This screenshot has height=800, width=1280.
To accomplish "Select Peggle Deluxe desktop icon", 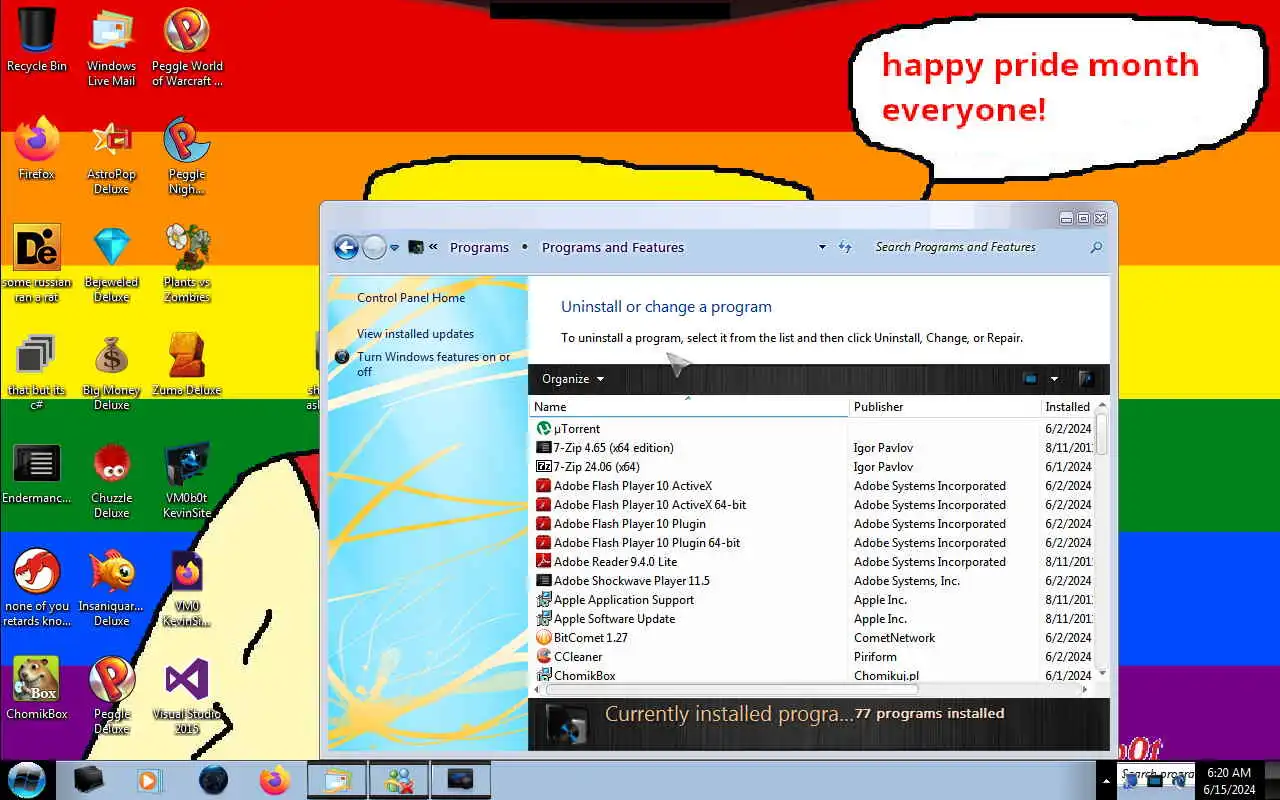I will [111, 696].
